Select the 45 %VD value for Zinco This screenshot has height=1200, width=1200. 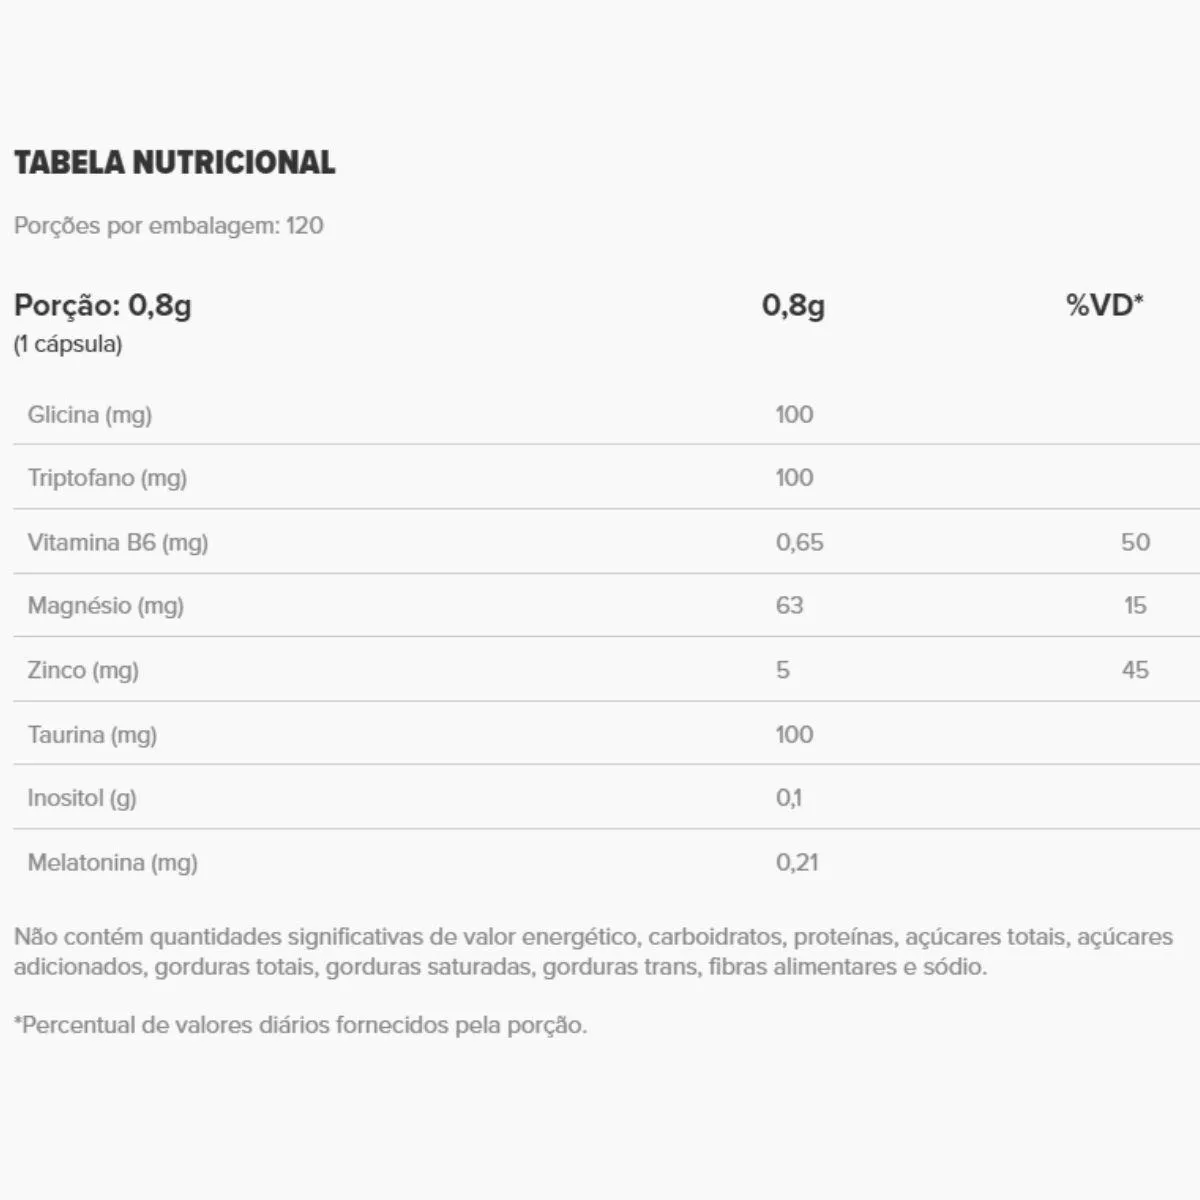click(1135, 670)
